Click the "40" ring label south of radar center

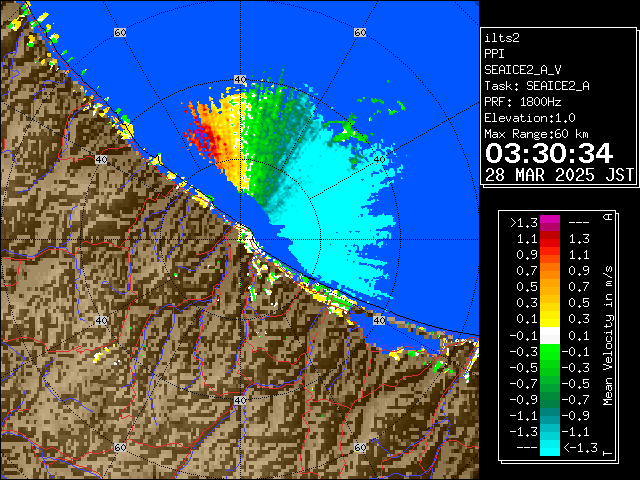pyautogui.click(x=240, y=400)
